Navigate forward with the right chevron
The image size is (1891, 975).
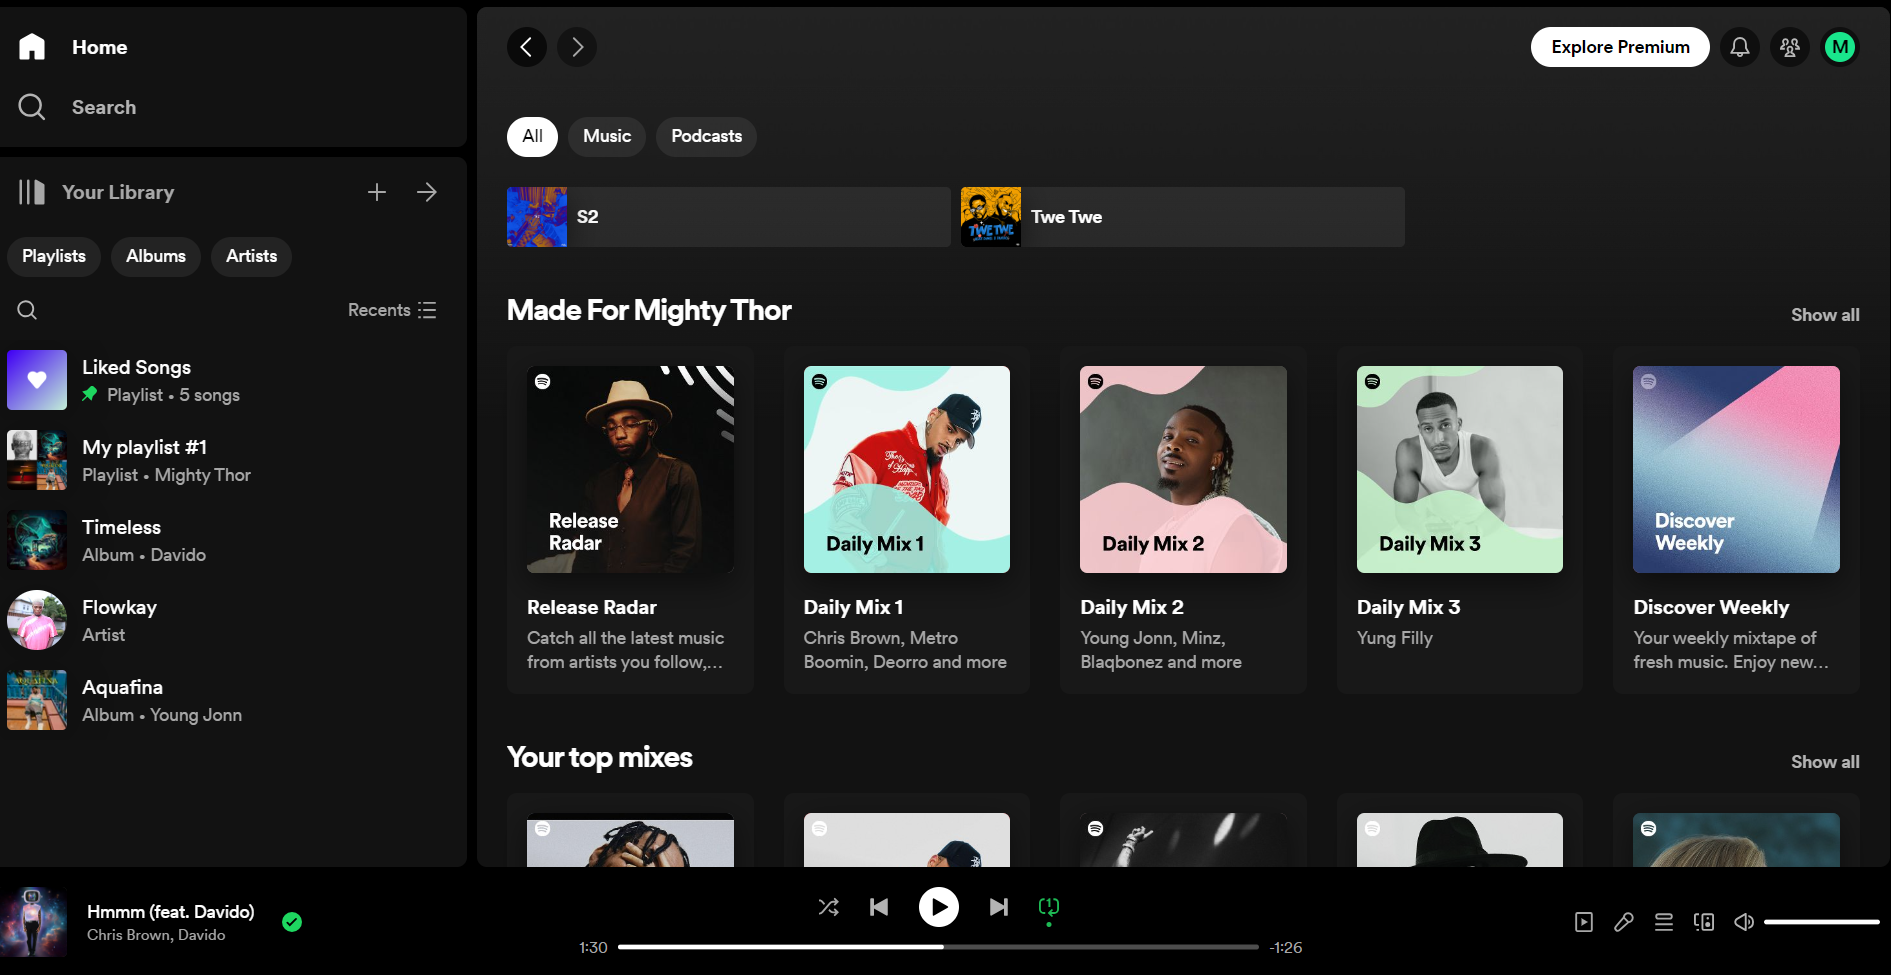point(577,47)
